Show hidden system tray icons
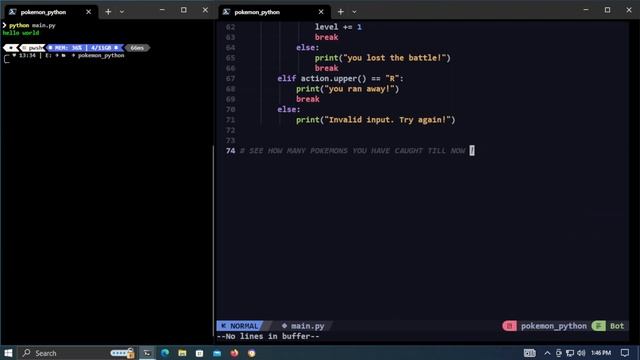The width and height of the screenshot is (640, 360). [x=547, y=353]
